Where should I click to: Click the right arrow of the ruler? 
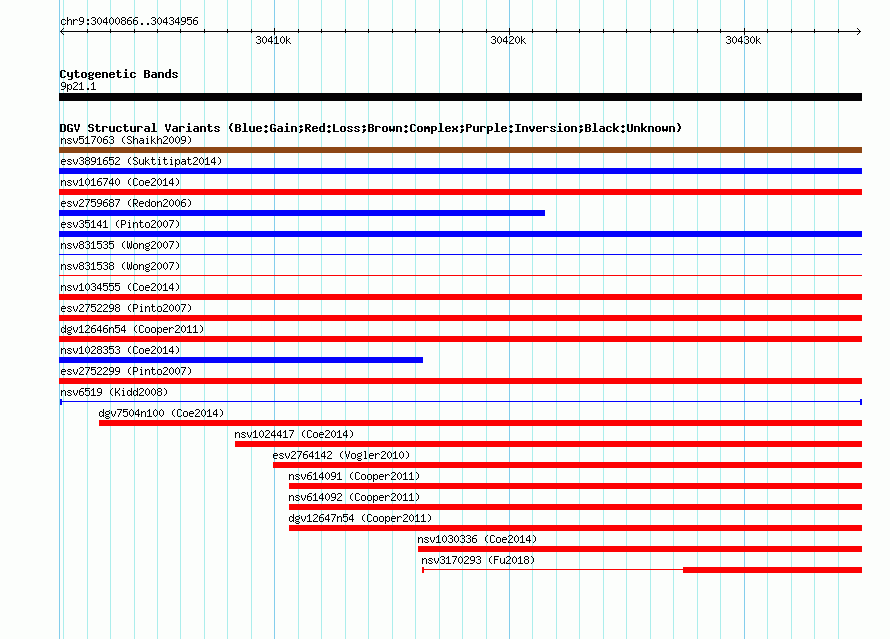[859, 31]
